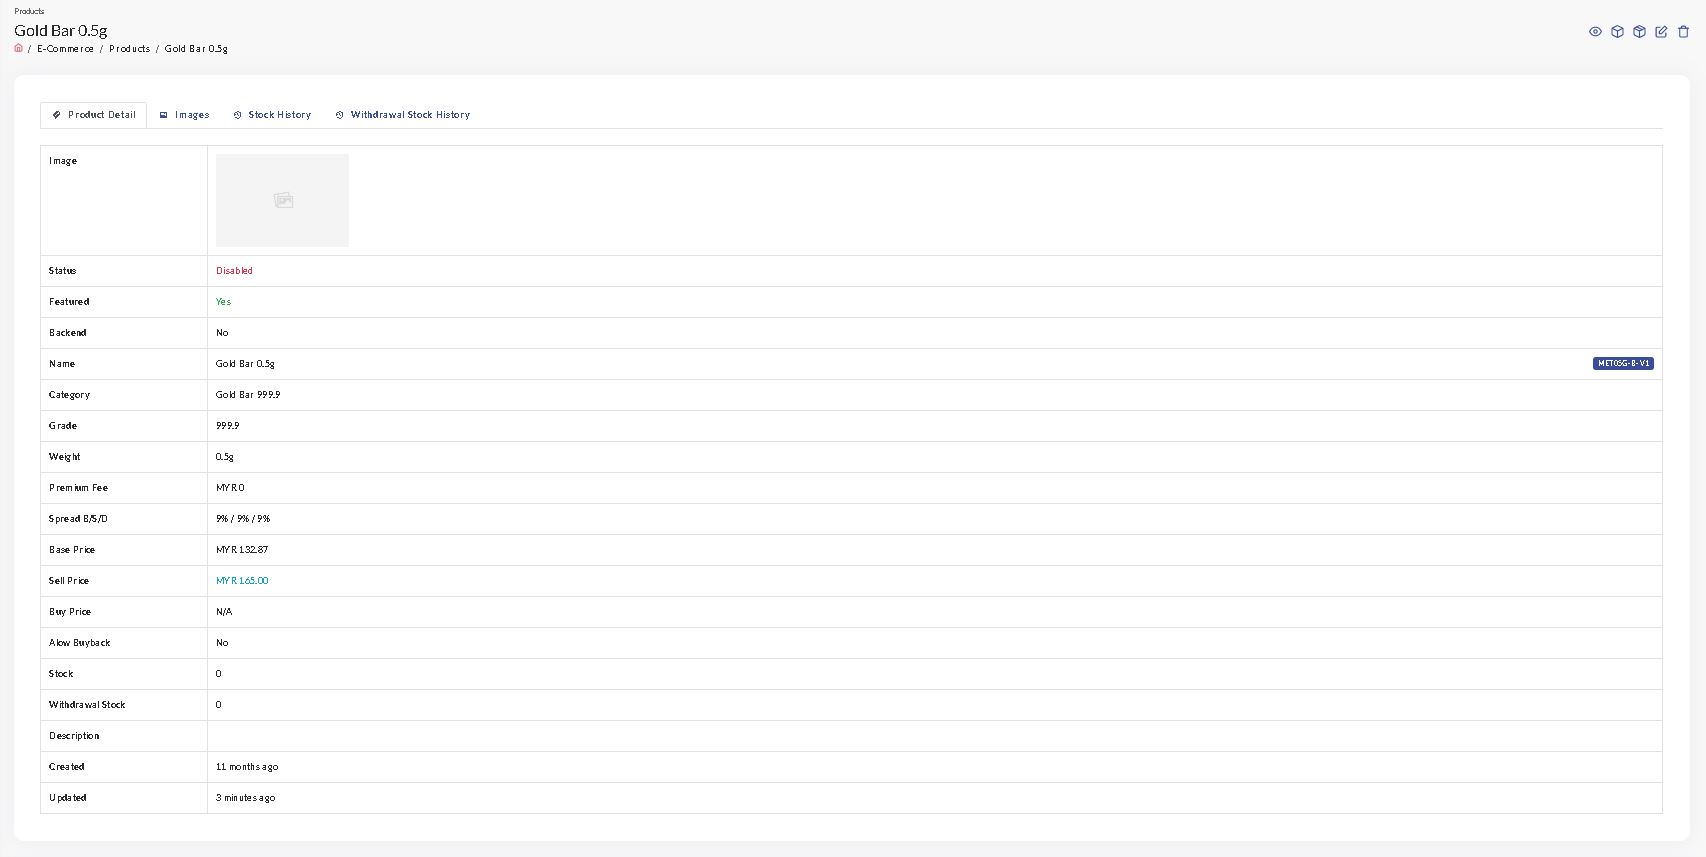Click the Premium Fee MYR 0 value

tap(230, 488)
